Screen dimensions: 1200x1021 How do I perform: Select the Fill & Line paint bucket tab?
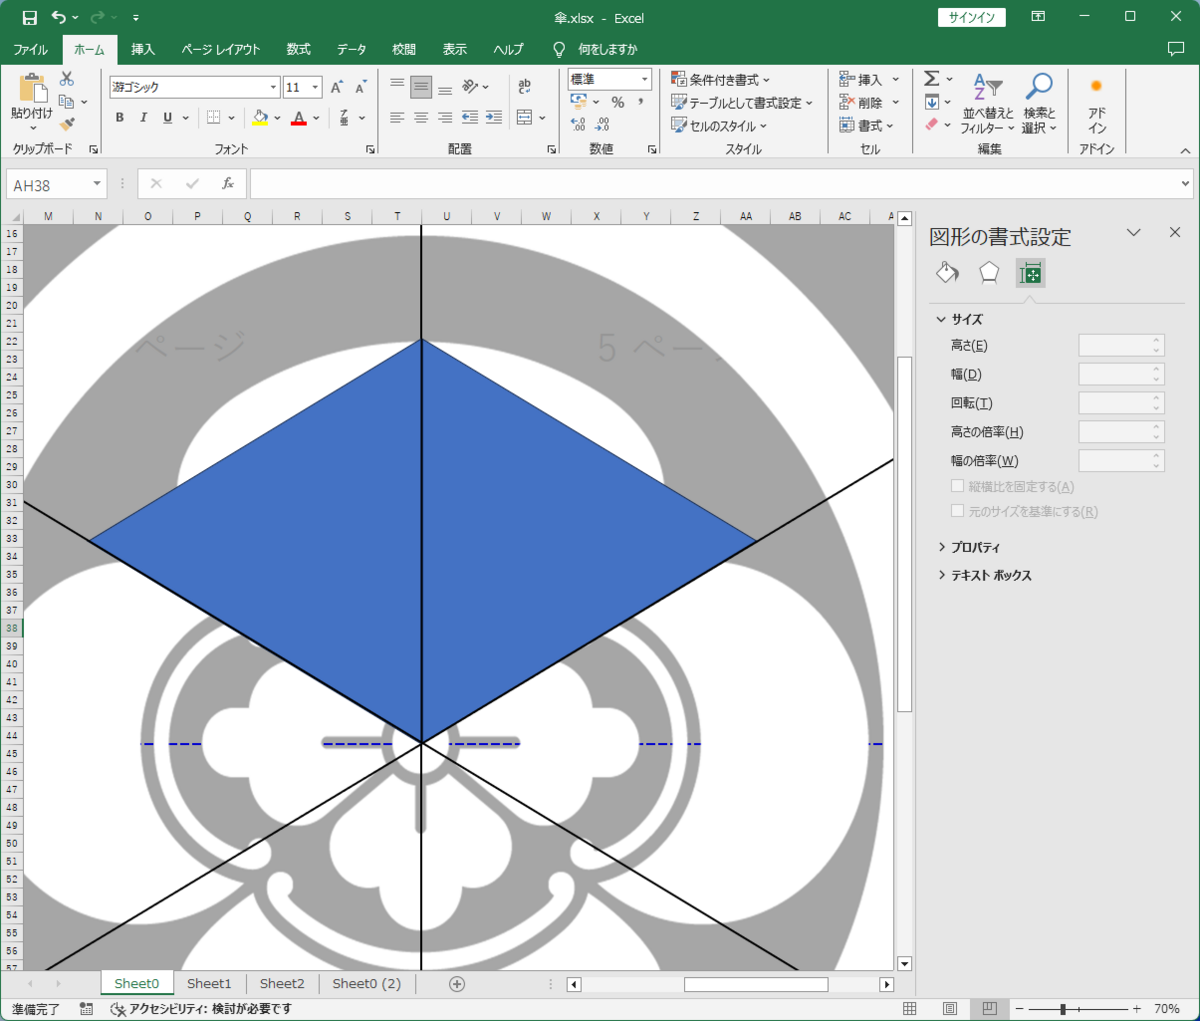pyautogui.click(x=947, y=272)
